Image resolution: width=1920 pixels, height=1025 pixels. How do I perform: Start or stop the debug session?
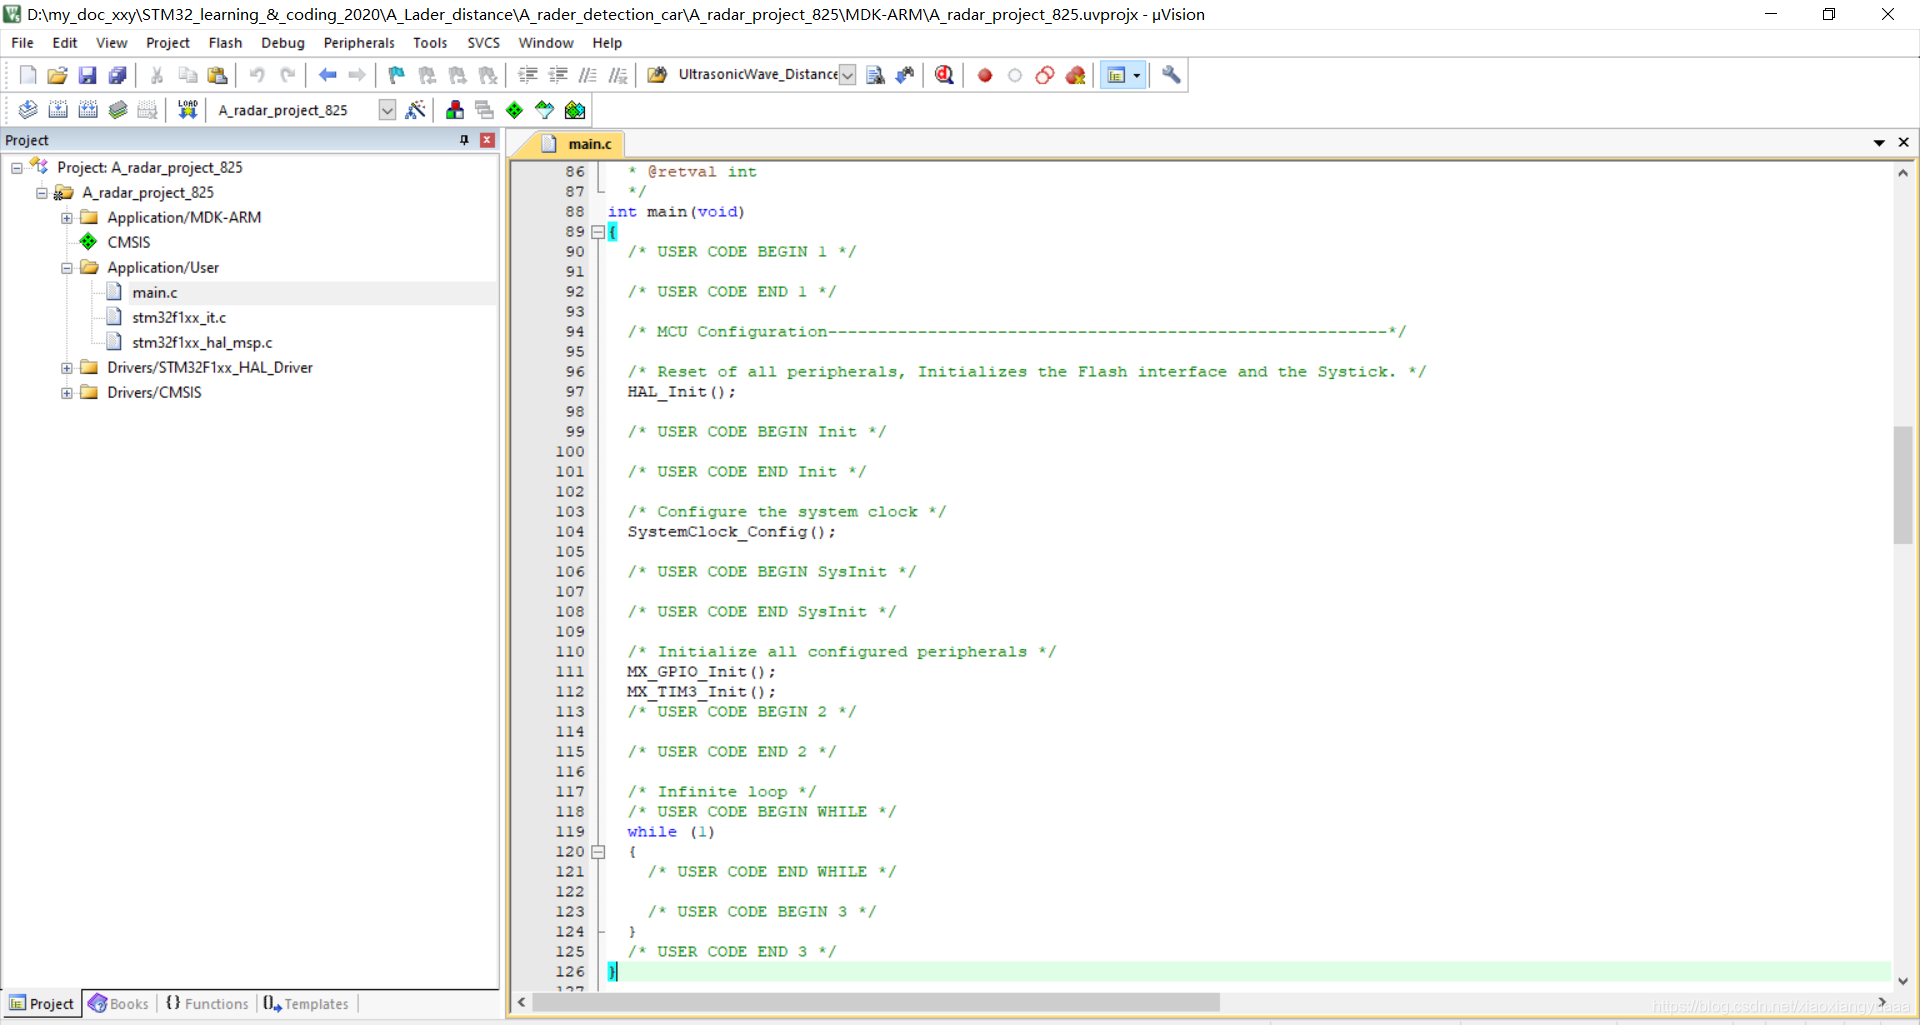point(944,75)
